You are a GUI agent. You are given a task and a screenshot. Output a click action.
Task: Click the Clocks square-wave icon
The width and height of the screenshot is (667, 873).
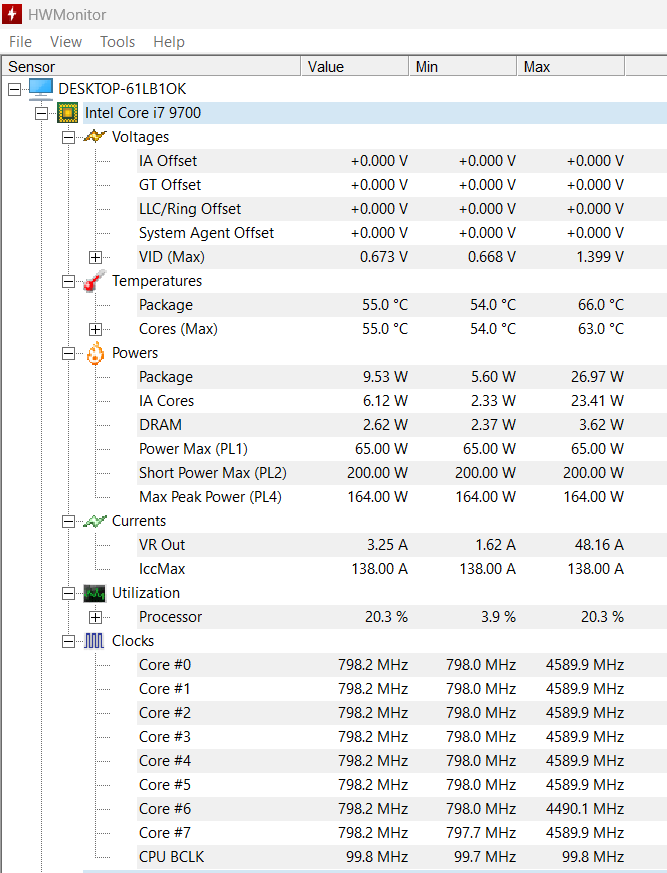(x=94, y=641)
